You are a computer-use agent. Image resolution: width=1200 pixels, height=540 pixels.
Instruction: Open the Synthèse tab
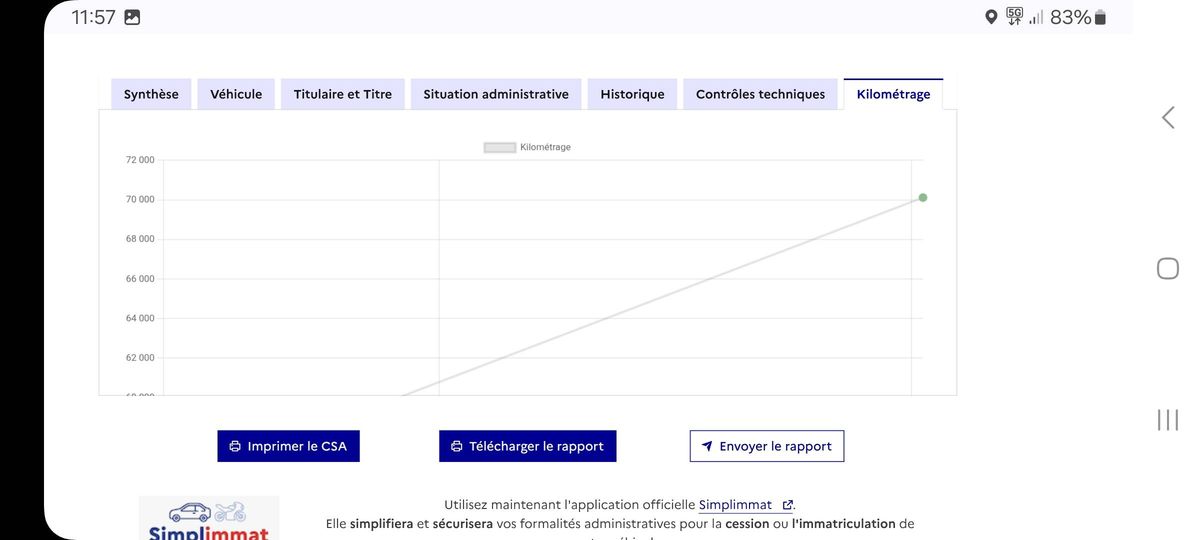(x=151, y=94)
